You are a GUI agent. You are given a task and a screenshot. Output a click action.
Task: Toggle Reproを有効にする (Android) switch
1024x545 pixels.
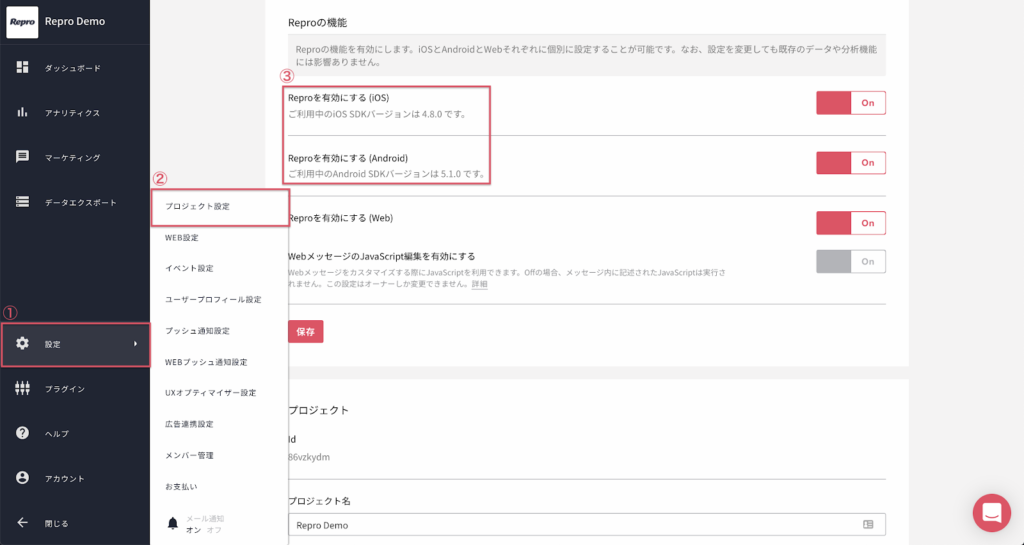pos(850,163)
